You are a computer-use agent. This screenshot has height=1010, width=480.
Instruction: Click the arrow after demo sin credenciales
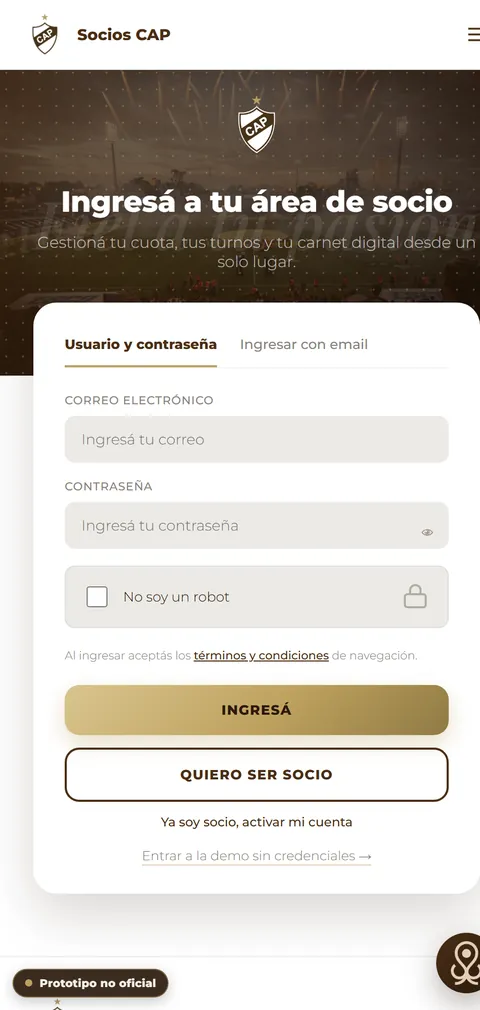tap(365, 857)
